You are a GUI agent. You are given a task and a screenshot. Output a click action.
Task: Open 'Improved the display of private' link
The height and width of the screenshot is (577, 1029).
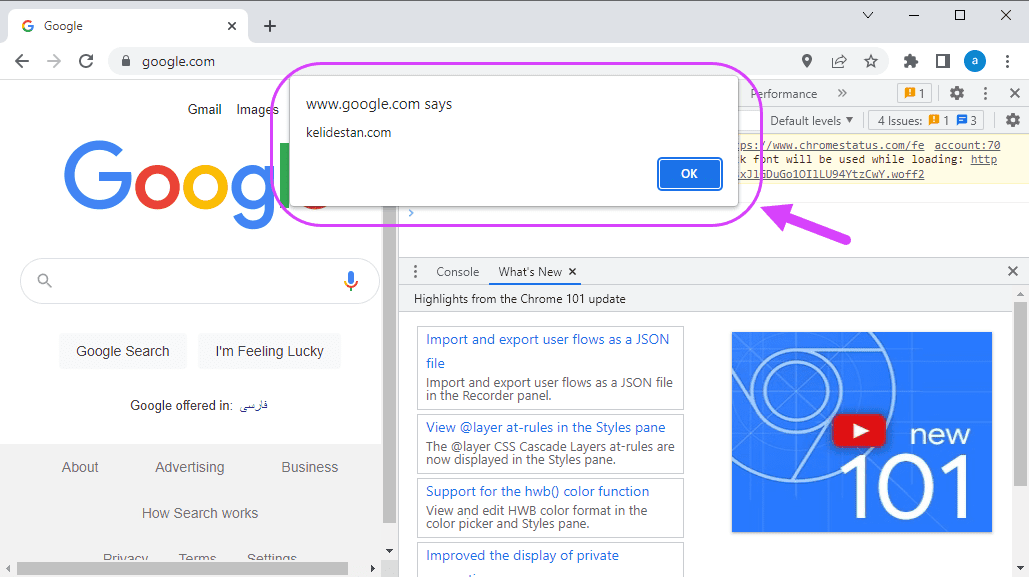pyautogui.click(x=522, y=555)
